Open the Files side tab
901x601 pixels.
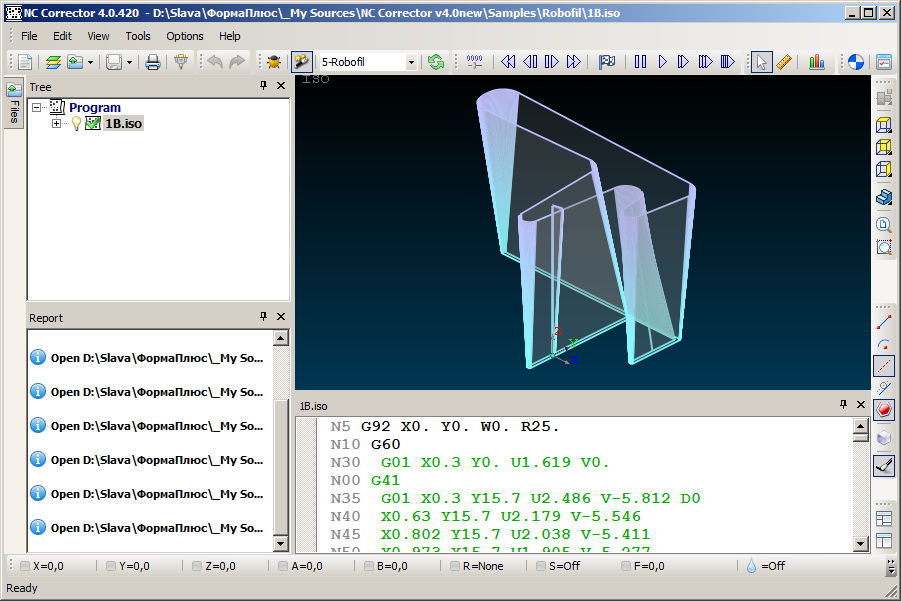coord(13,103)
